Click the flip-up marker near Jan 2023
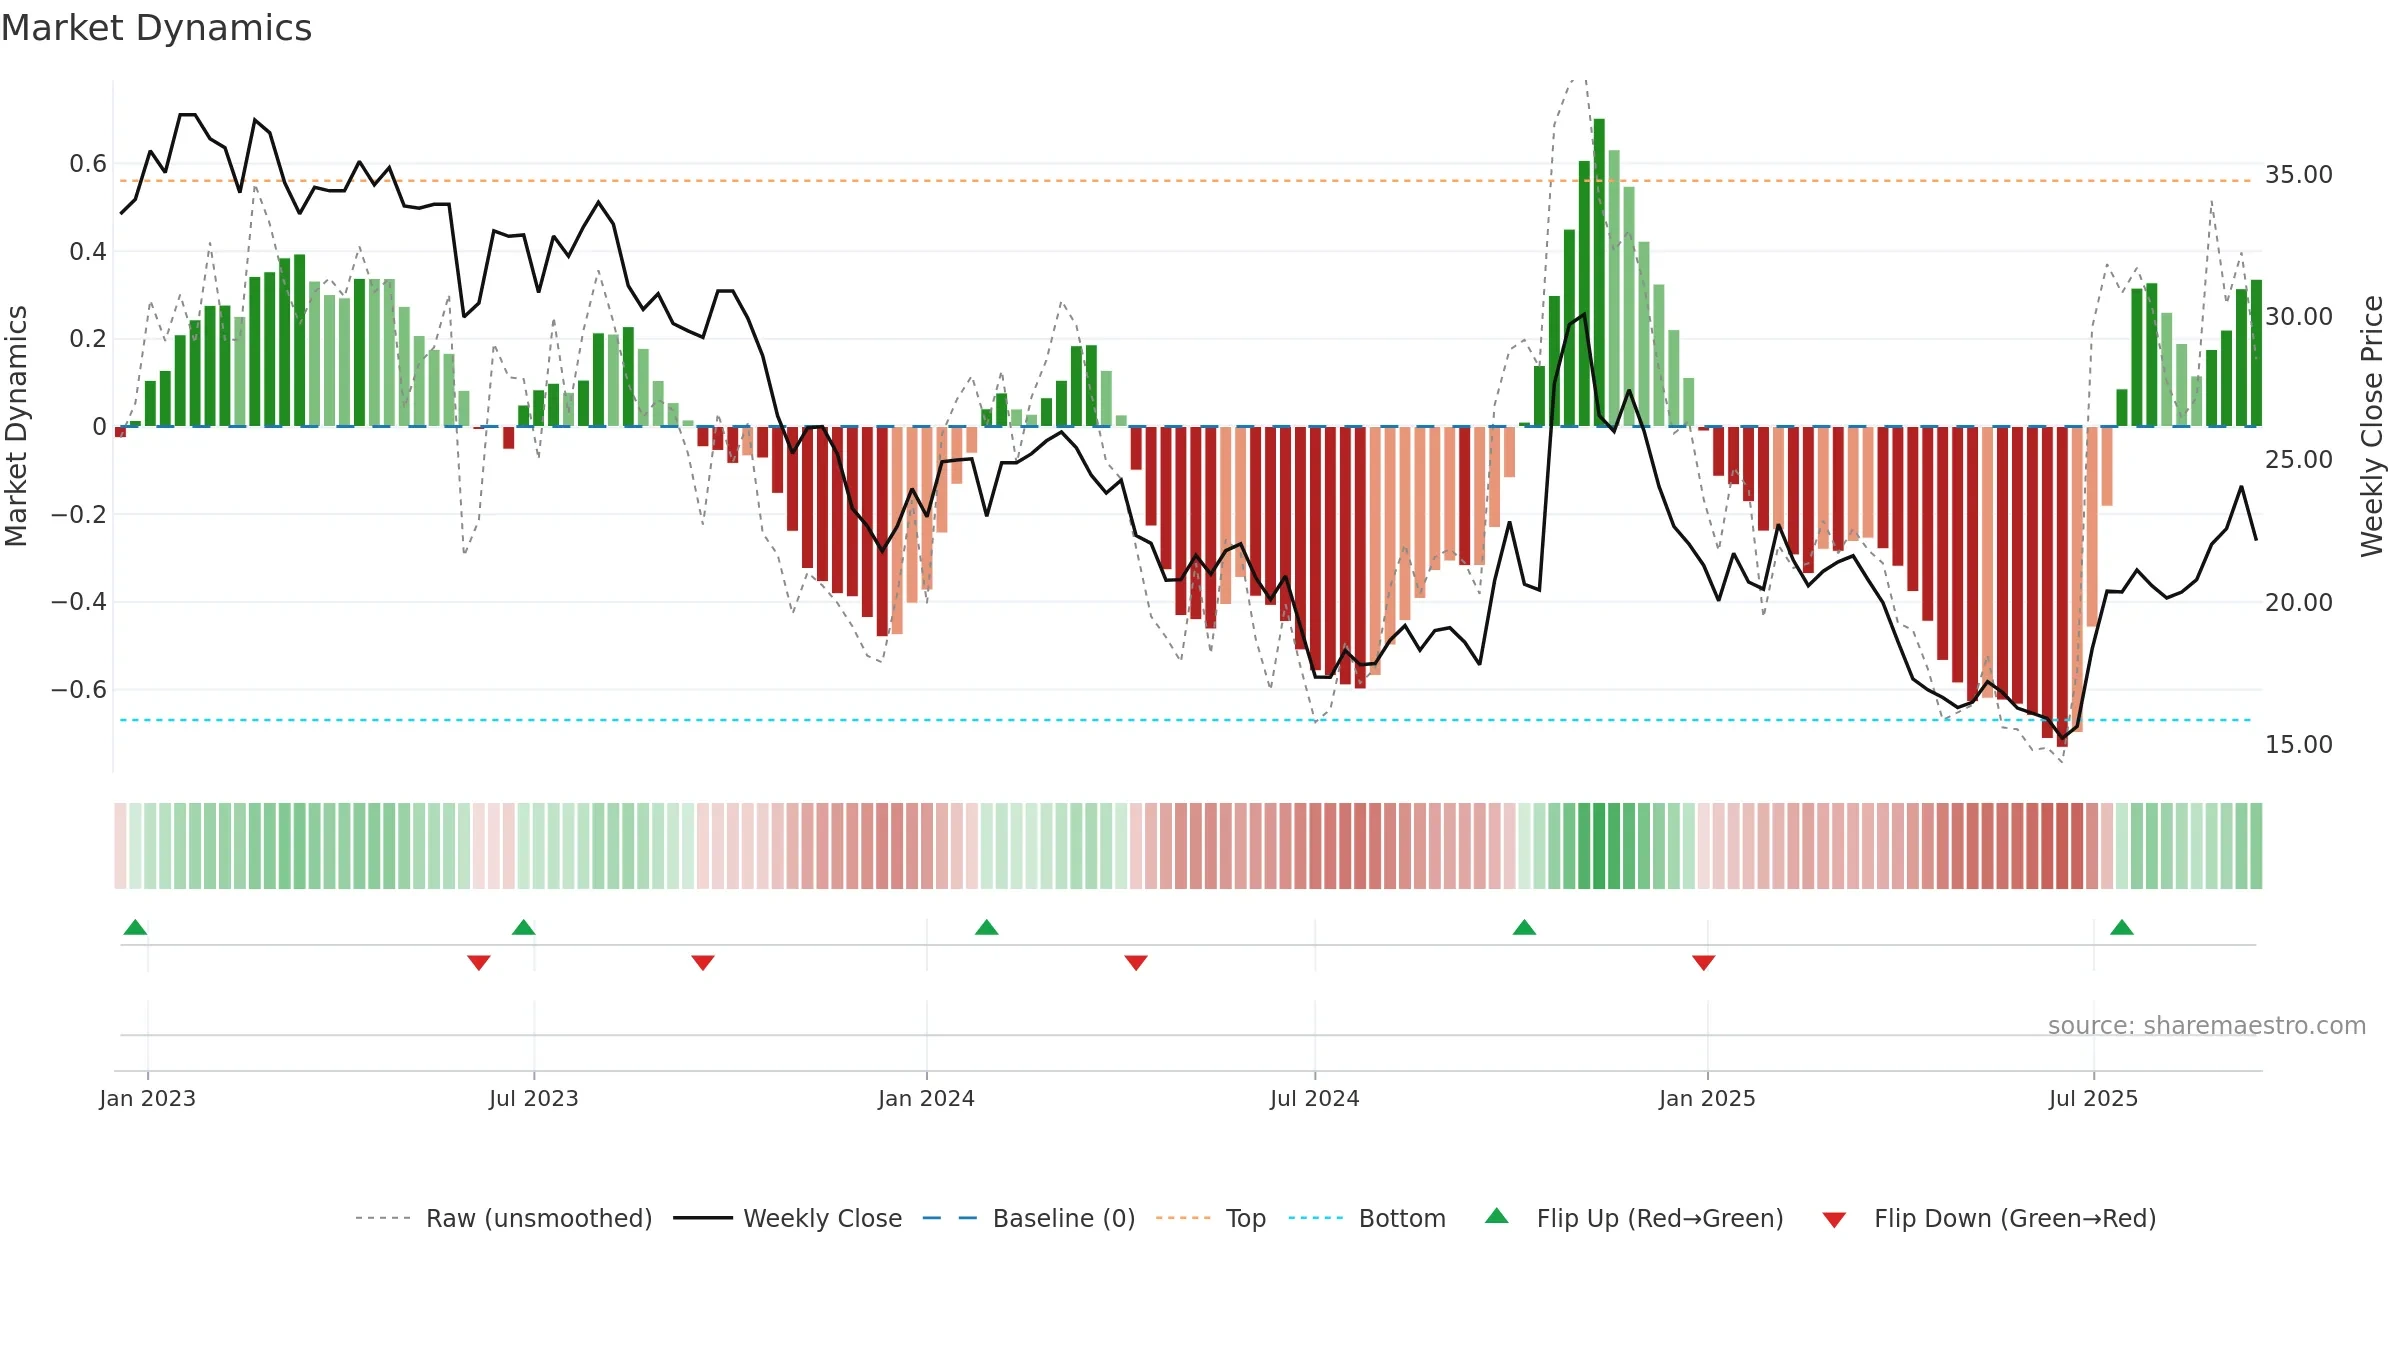Viewport: 2400px width, 1350px height. click(x=135, y=927)
